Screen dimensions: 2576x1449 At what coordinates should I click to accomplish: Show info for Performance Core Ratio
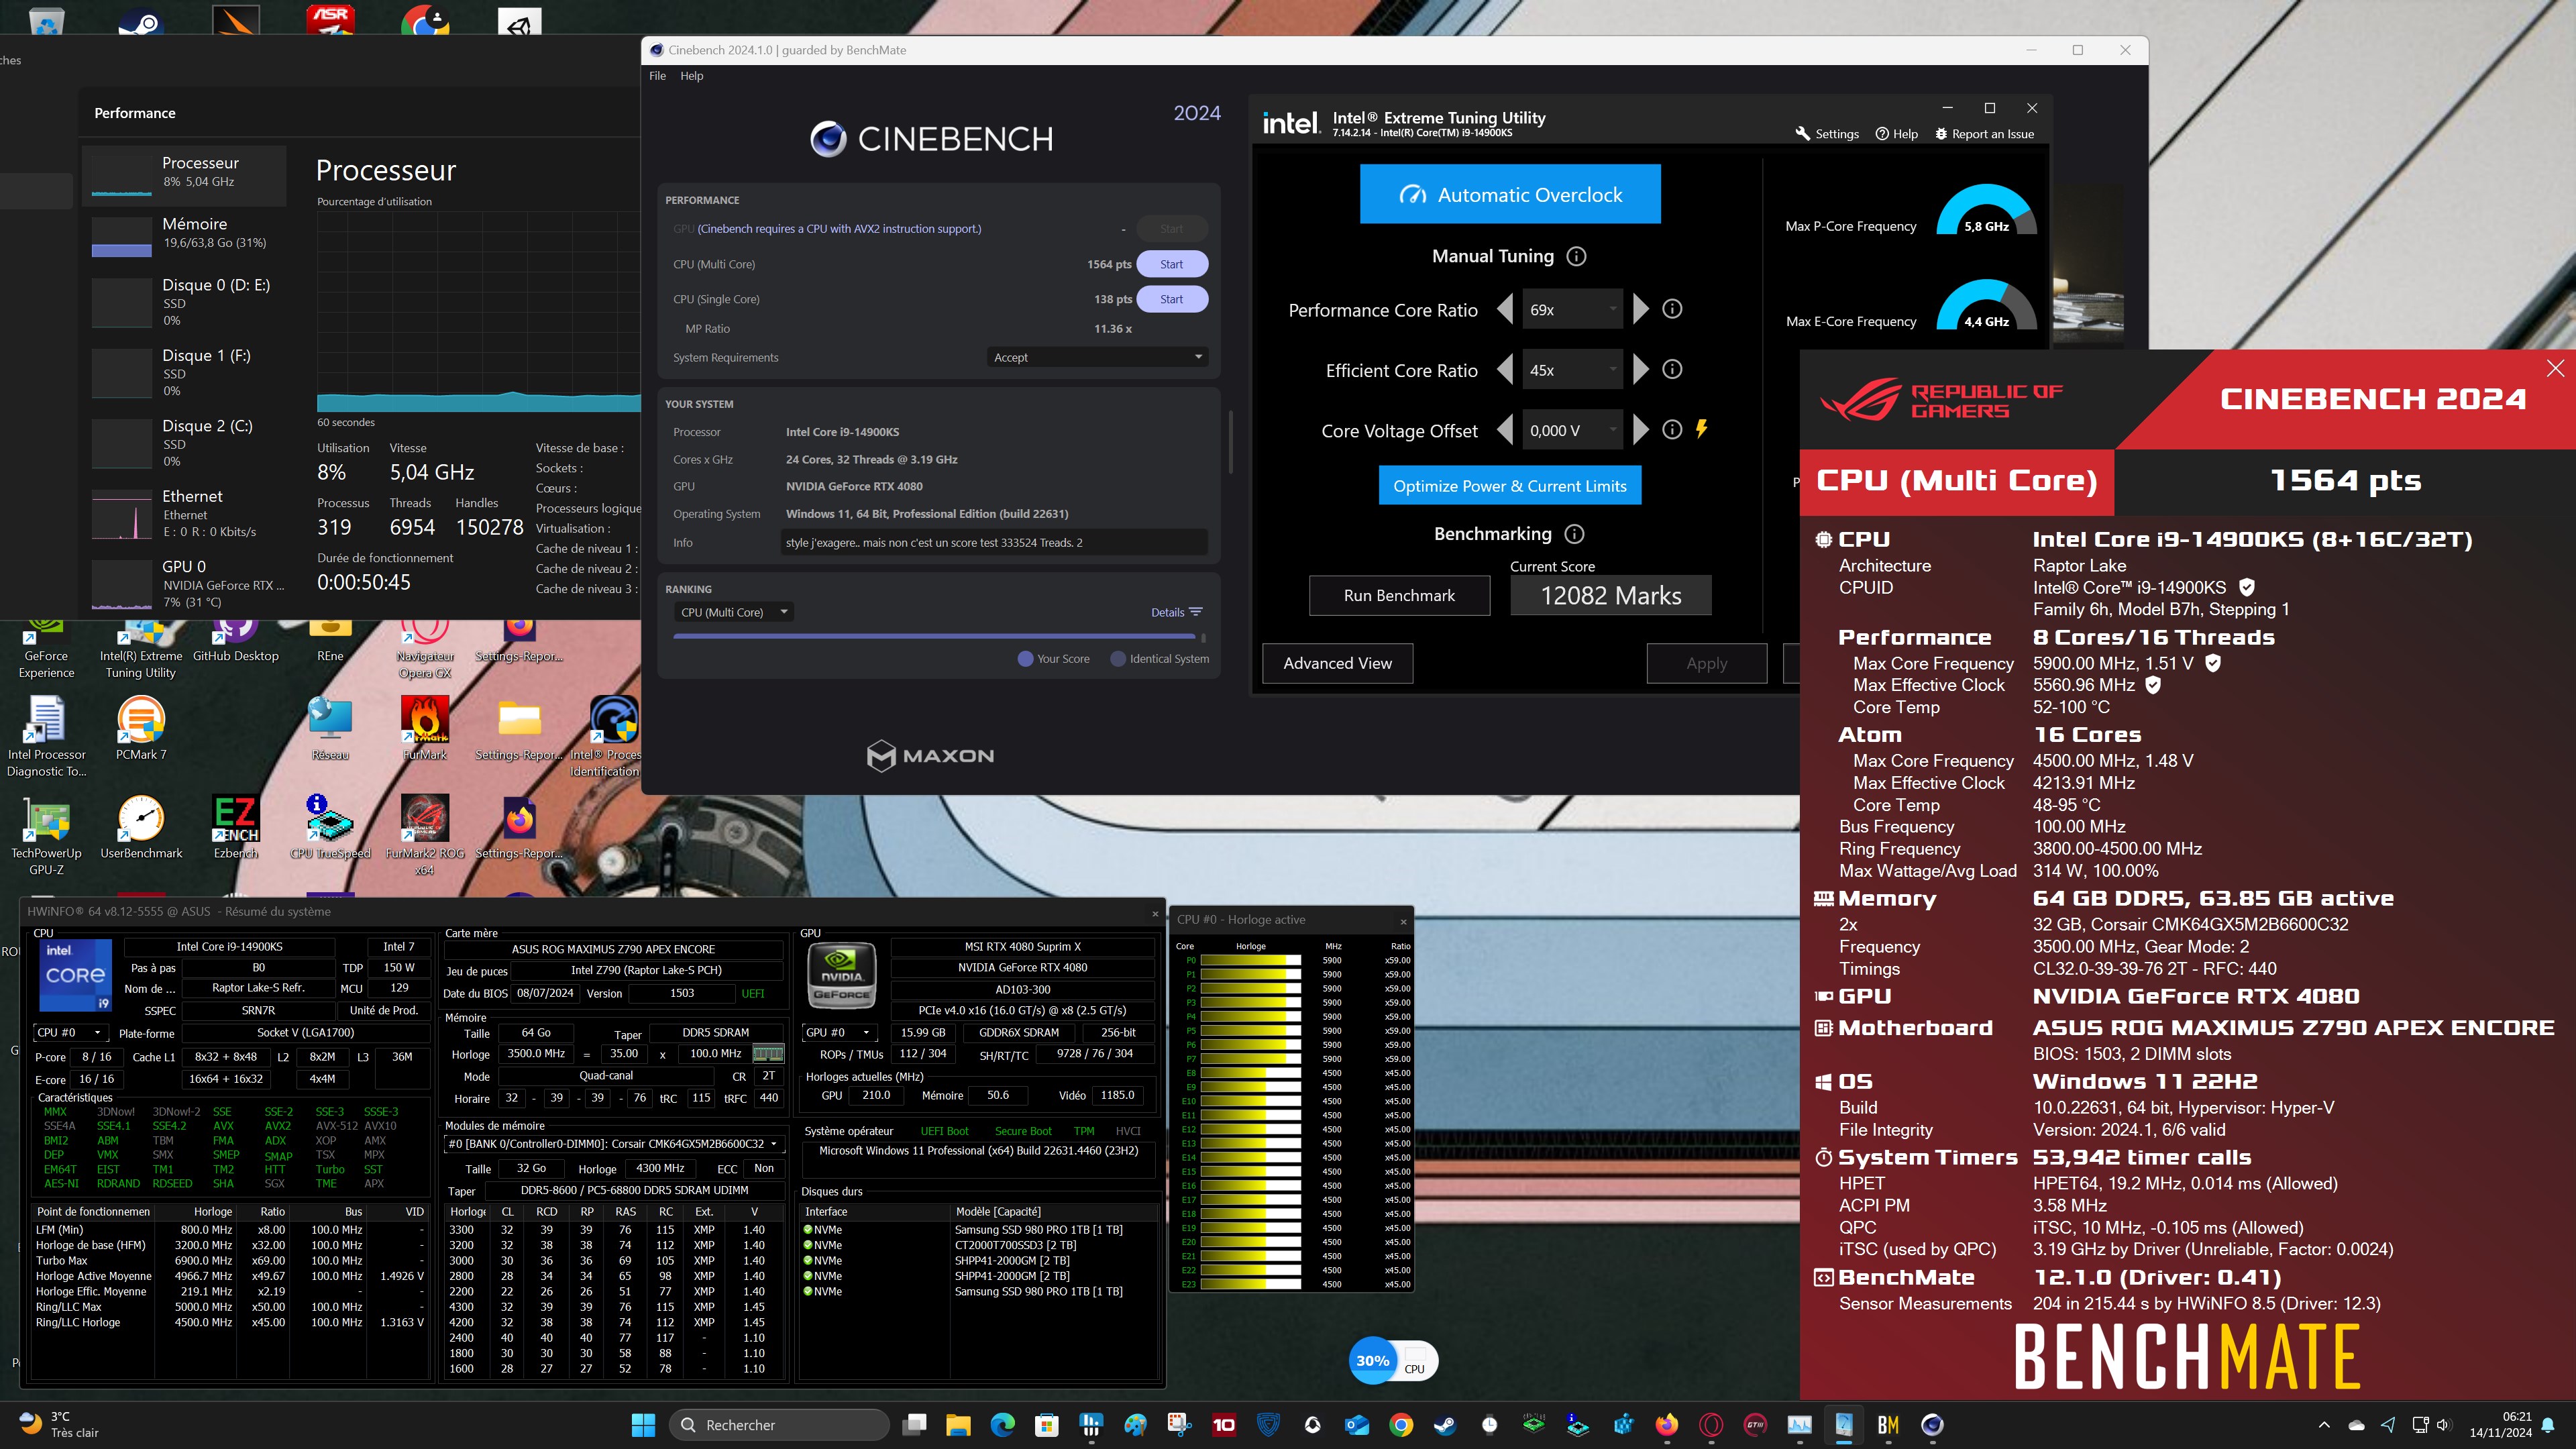(1672, 309)
